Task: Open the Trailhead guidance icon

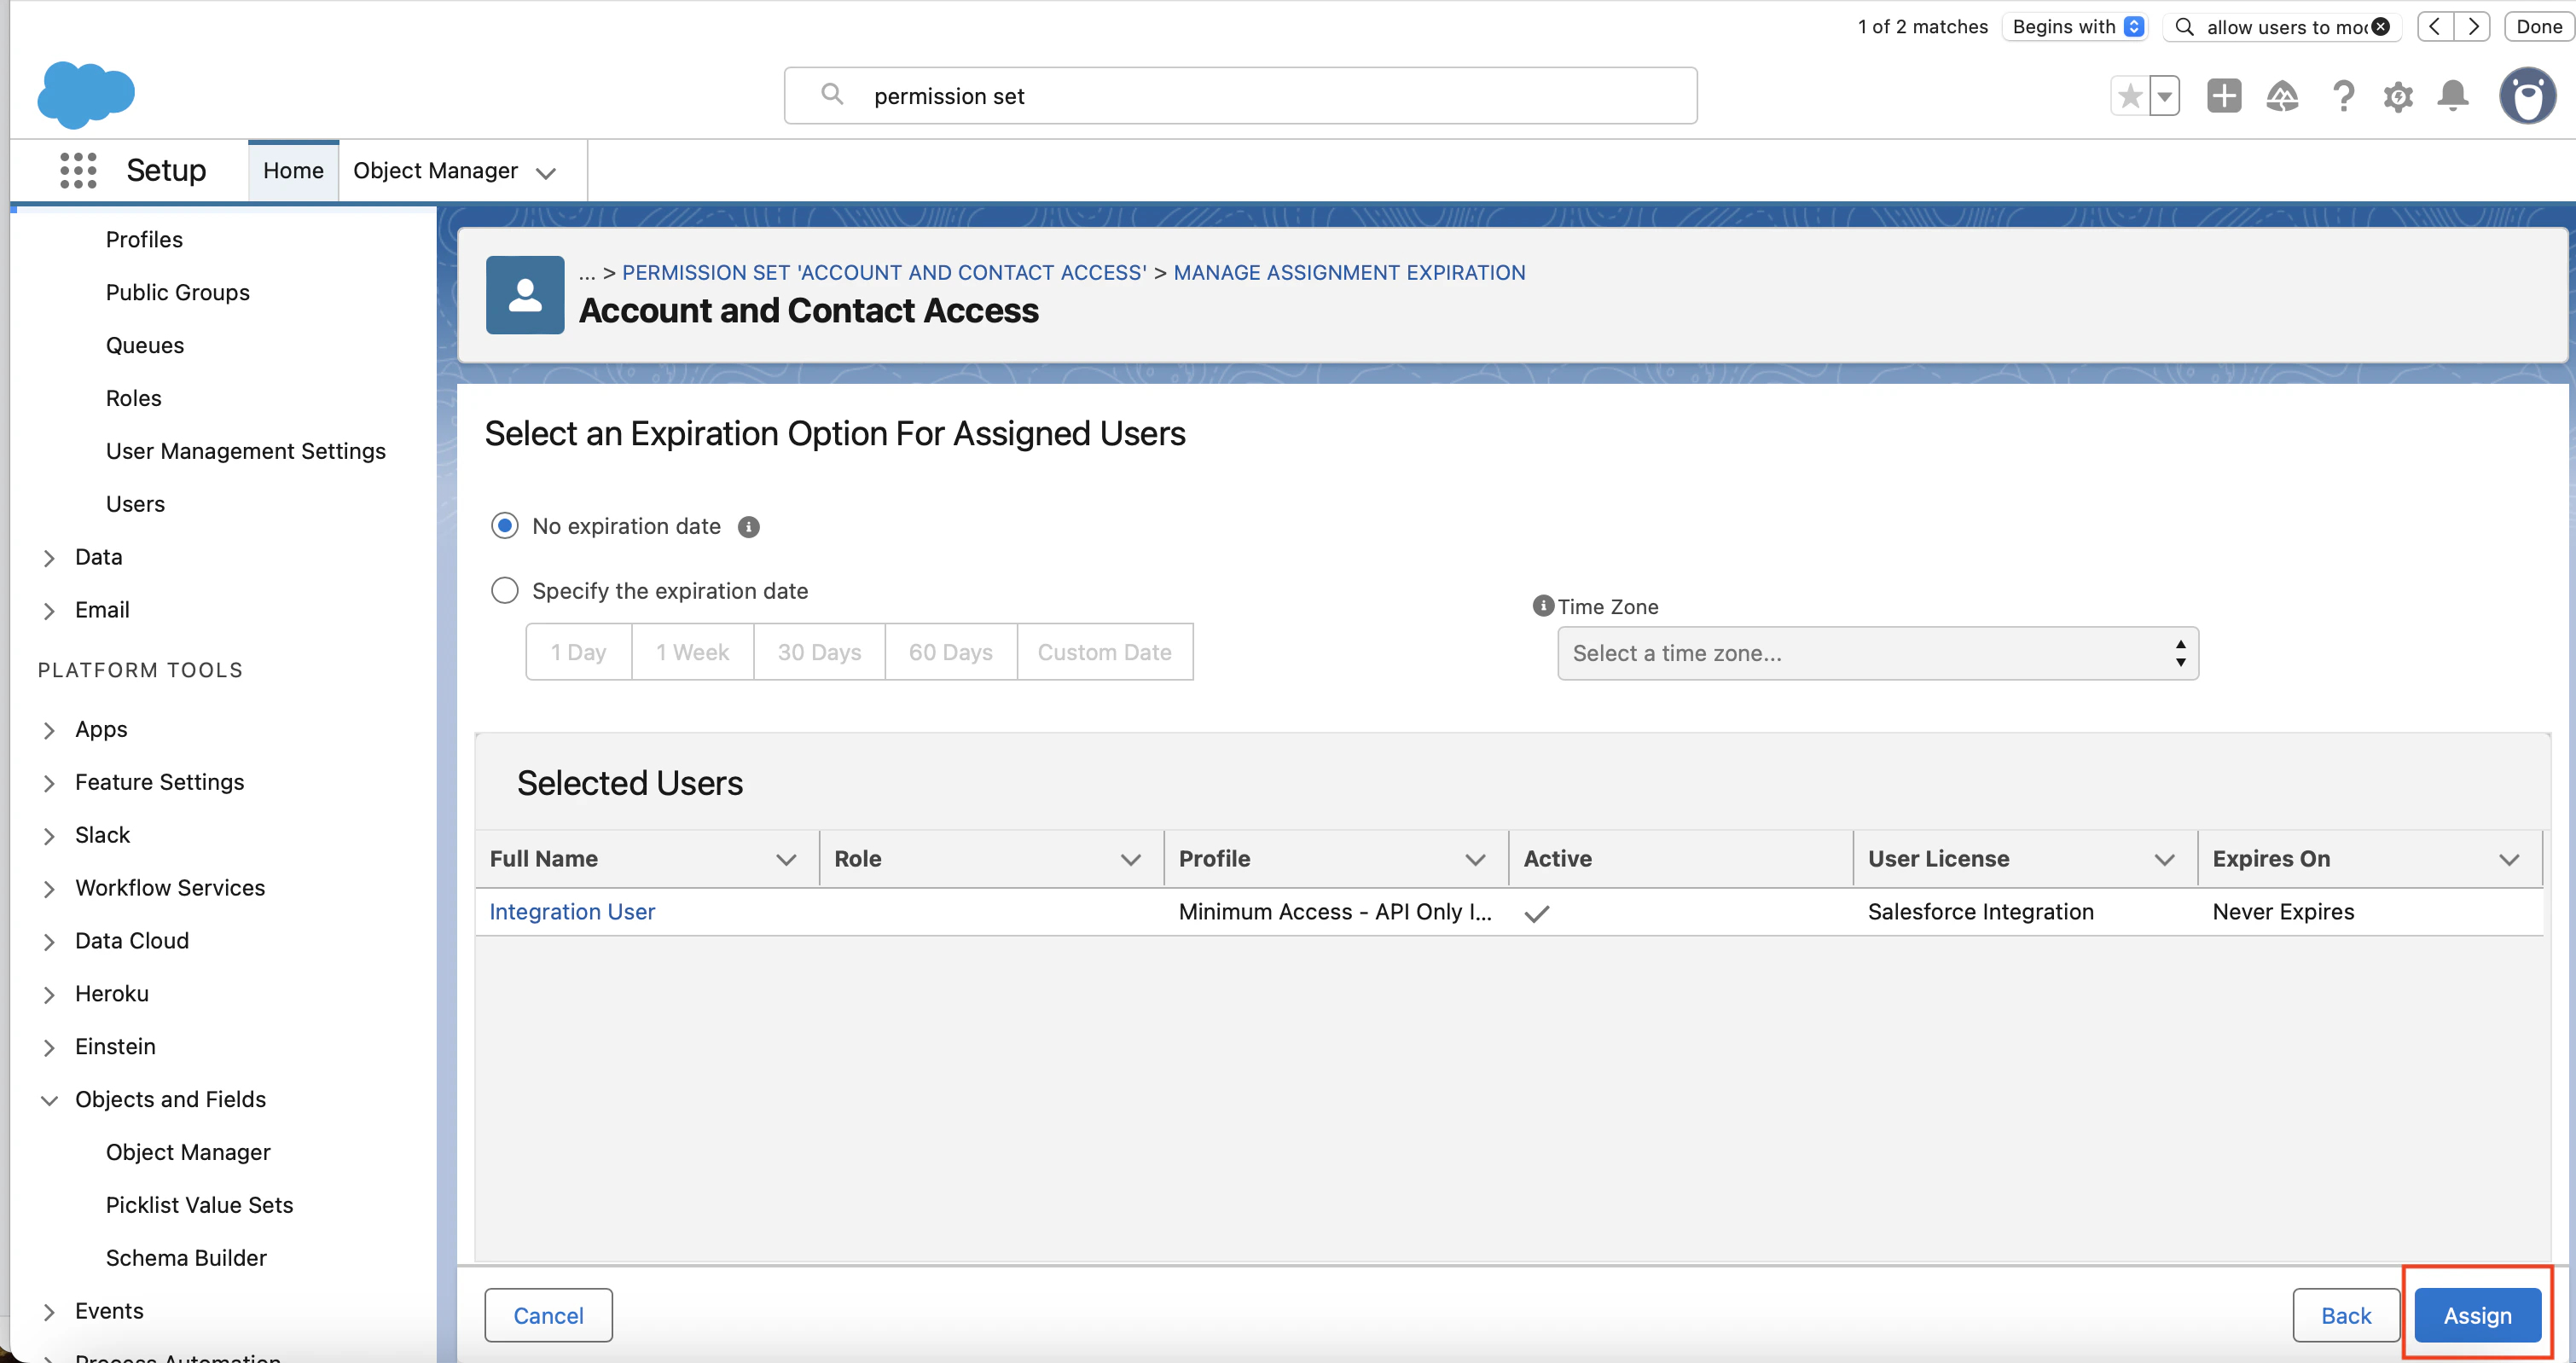Action: (x=2282, y=96)
